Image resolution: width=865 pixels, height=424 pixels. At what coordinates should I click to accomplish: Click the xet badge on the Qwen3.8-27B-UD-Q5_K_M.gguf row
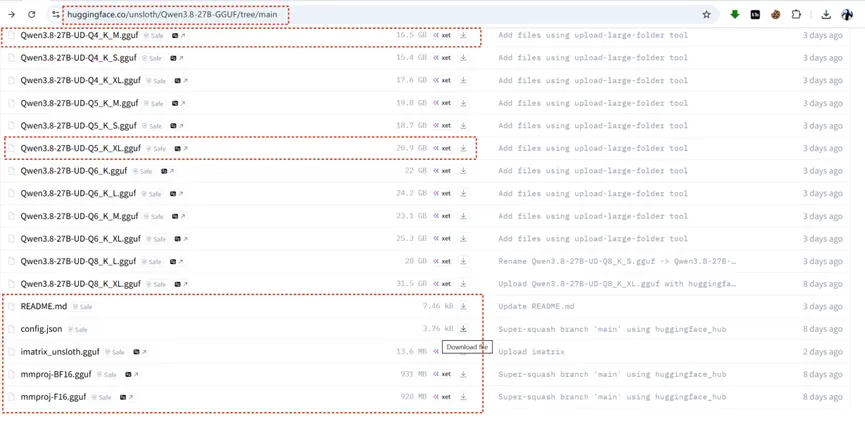(x=442, y=103)
